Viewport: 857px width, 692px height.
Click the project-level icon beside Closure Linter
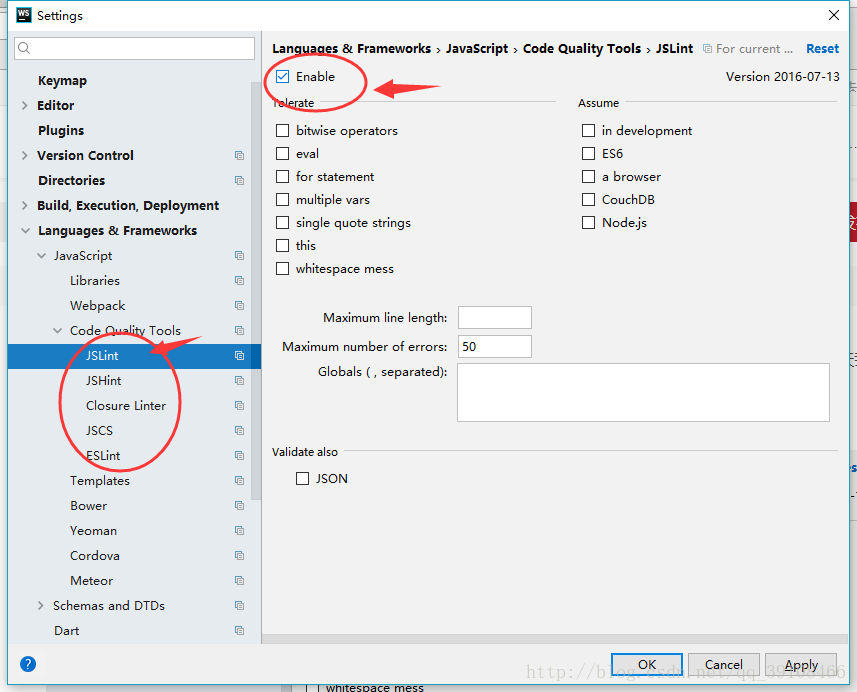[239, 406]
